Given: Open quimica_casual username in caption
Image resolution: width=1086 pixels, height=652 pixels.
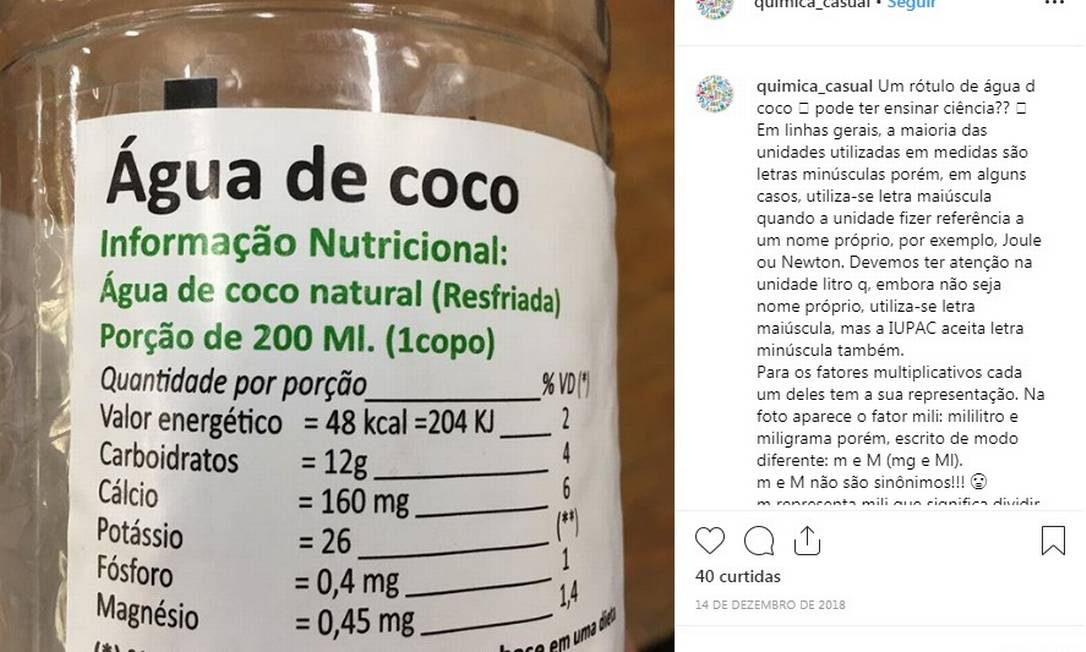Looking at the screenshot, I should pyautogui.click(x=814, y=87).
